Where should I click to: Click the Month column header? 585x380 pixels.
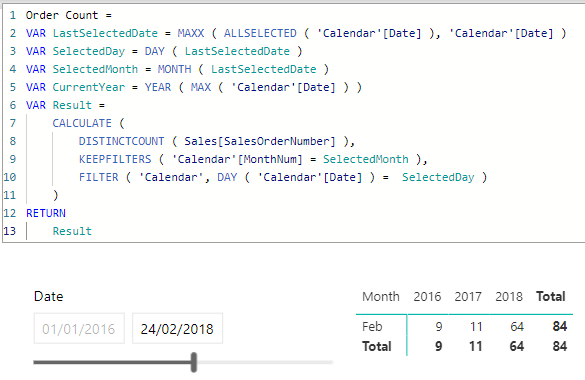(x=381, y=296)
